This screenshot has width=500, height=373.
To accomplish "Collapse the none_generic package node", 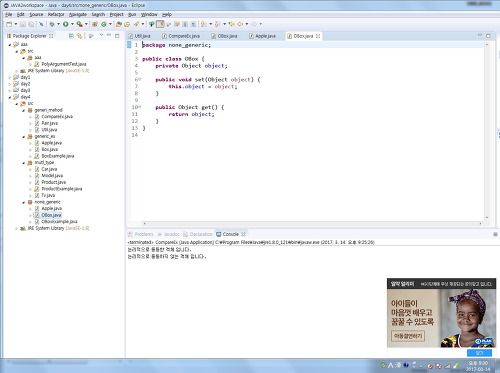I will click(x=24, y=202).
